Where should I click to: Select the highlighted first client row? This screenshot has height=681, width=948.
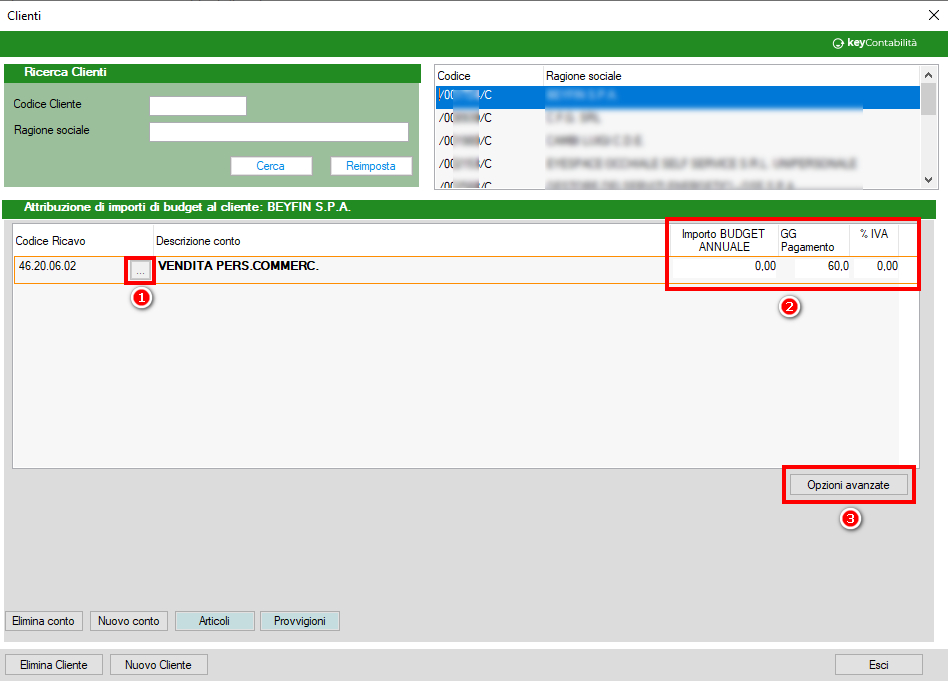coord(676,96)
